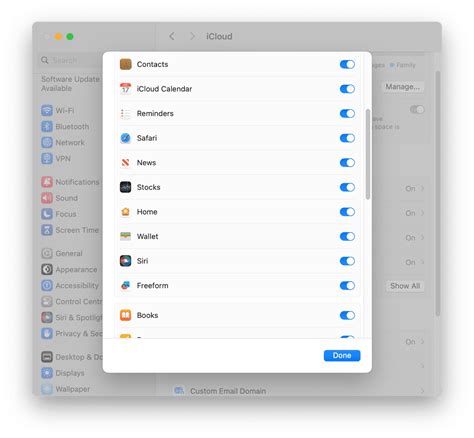Click the Safari compass icon
This screenshot has width=474, height=438.
coord(126,138)
